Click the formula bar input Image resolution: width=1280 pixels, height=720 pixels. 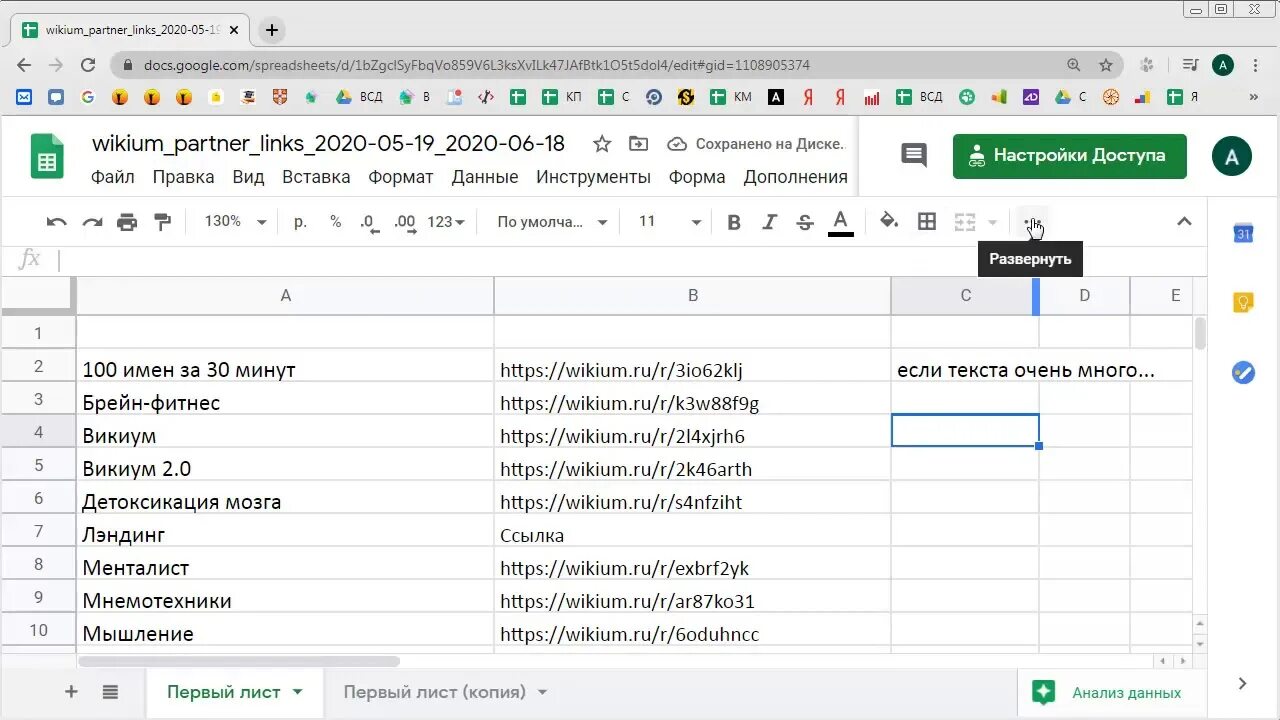click(630, 260)
